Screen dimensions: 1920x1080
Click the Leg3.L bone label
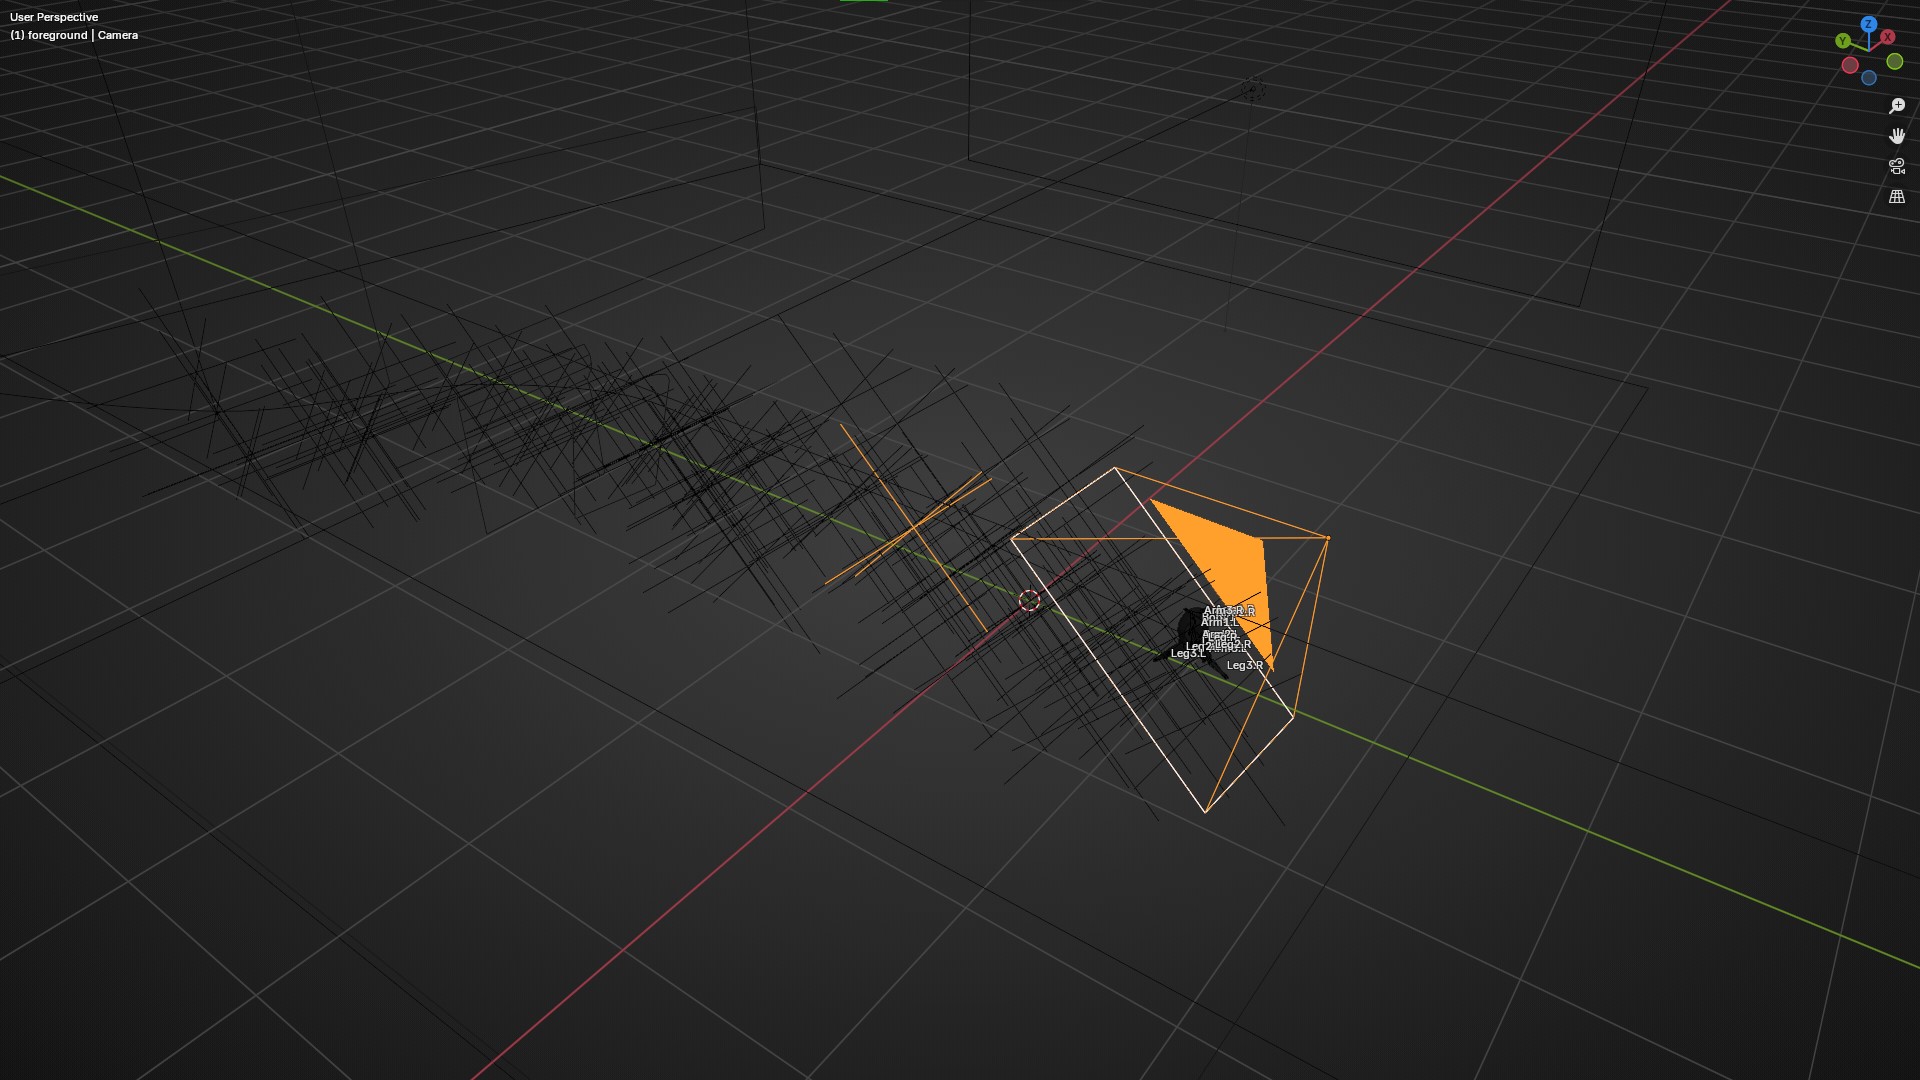[1188, 653]
